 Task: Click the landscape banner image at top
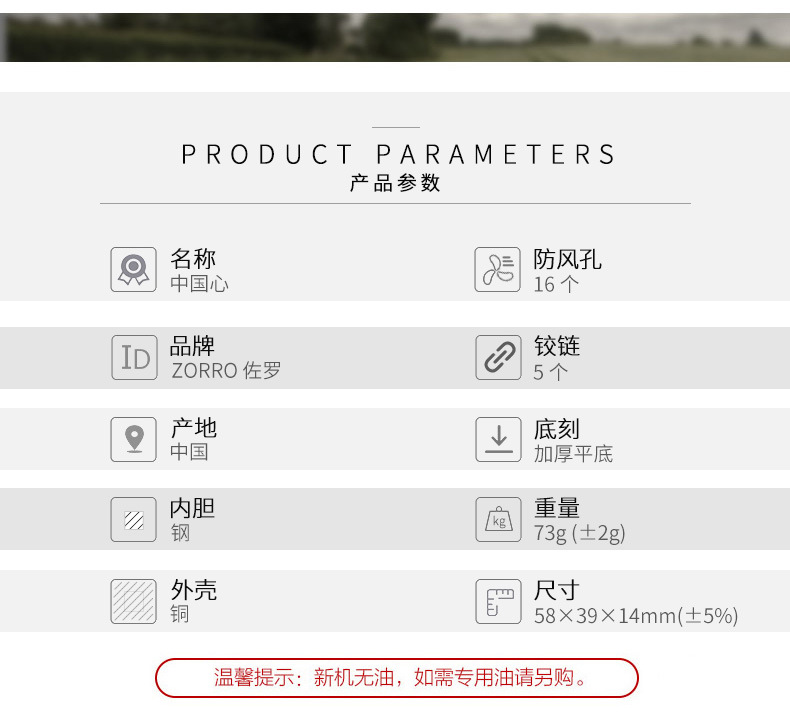(x=395, y=37)
